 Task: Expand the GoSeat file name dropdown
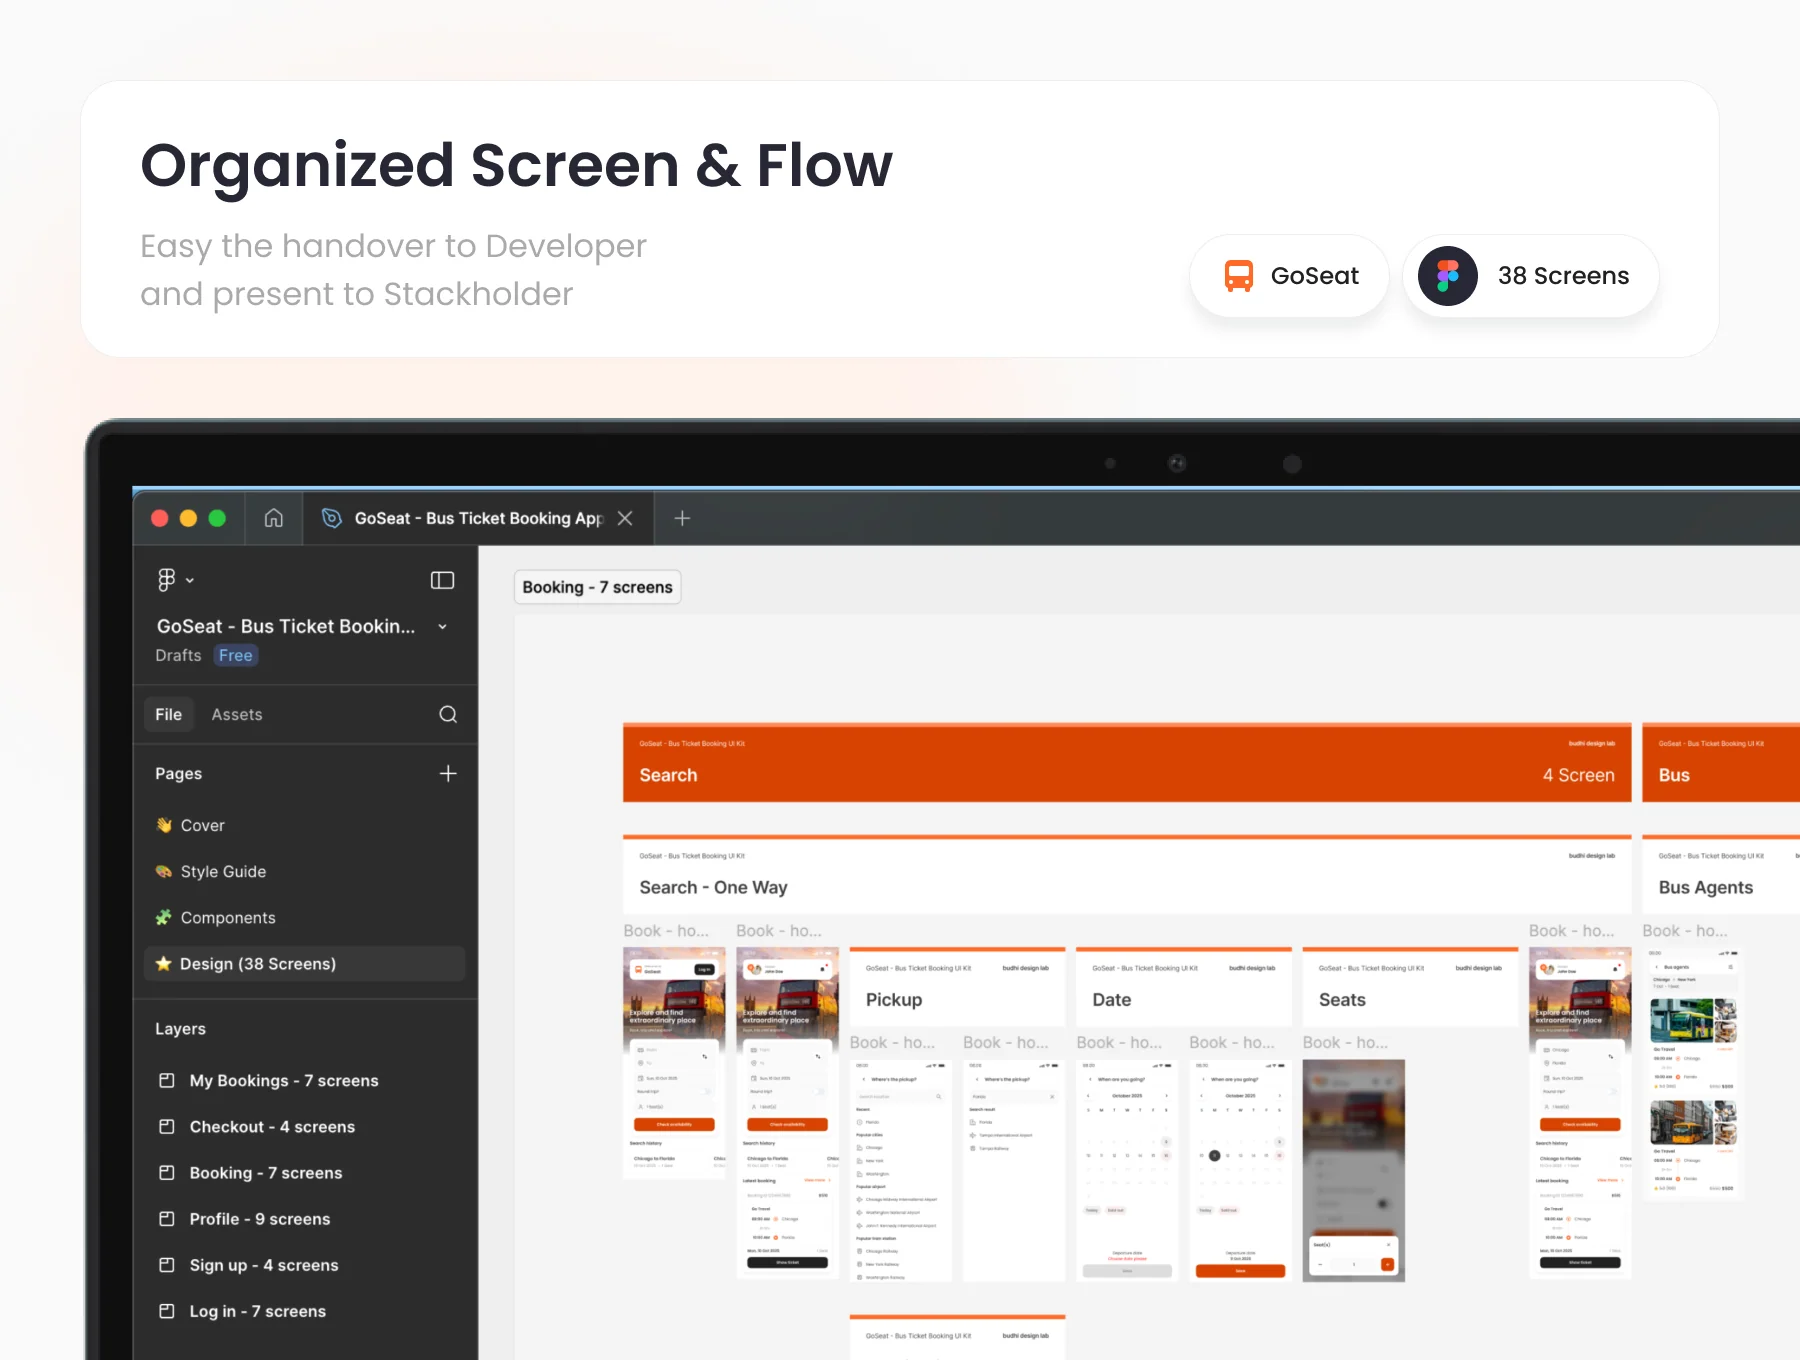coord(442,627)
